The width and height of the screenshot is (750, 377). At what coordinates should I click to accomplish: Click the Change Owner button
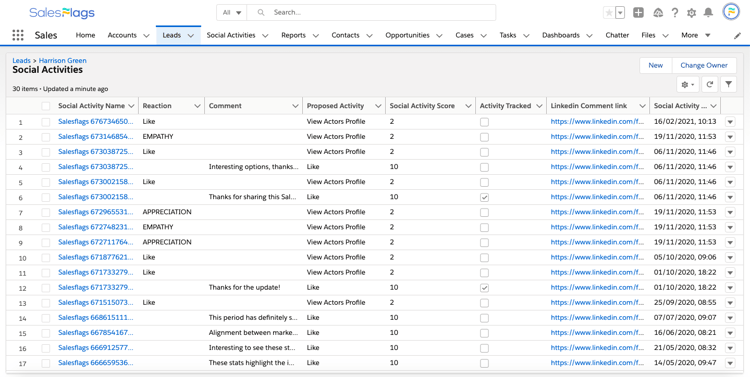coord(704,66)
